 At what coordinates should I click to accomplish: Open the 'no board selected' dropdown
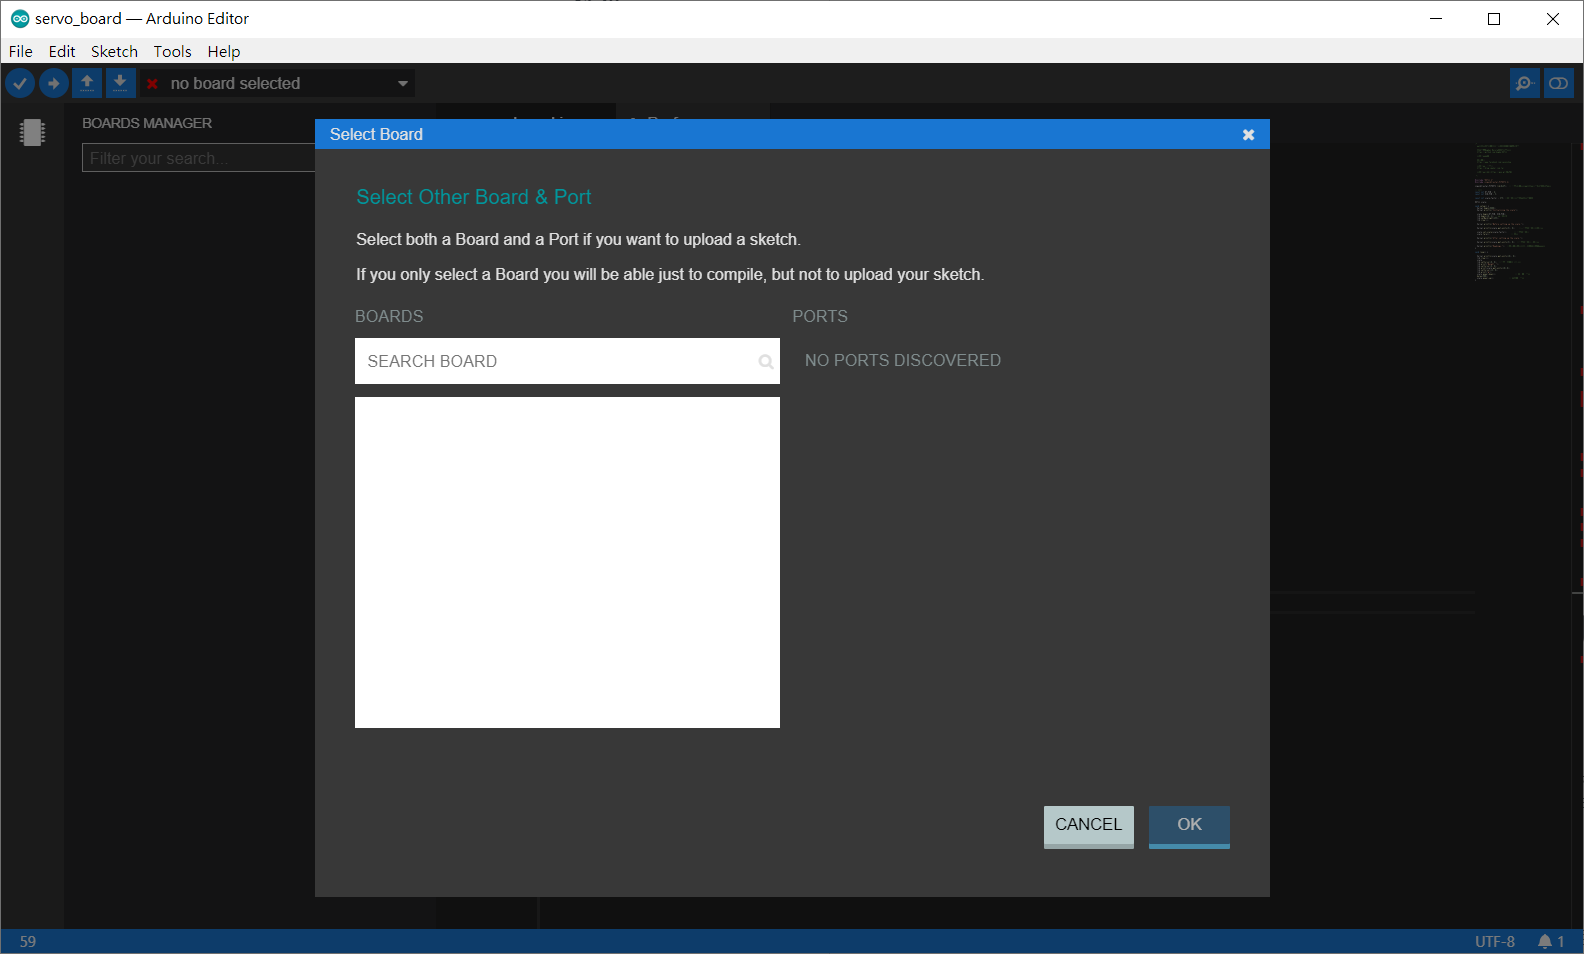pos(279,84)
